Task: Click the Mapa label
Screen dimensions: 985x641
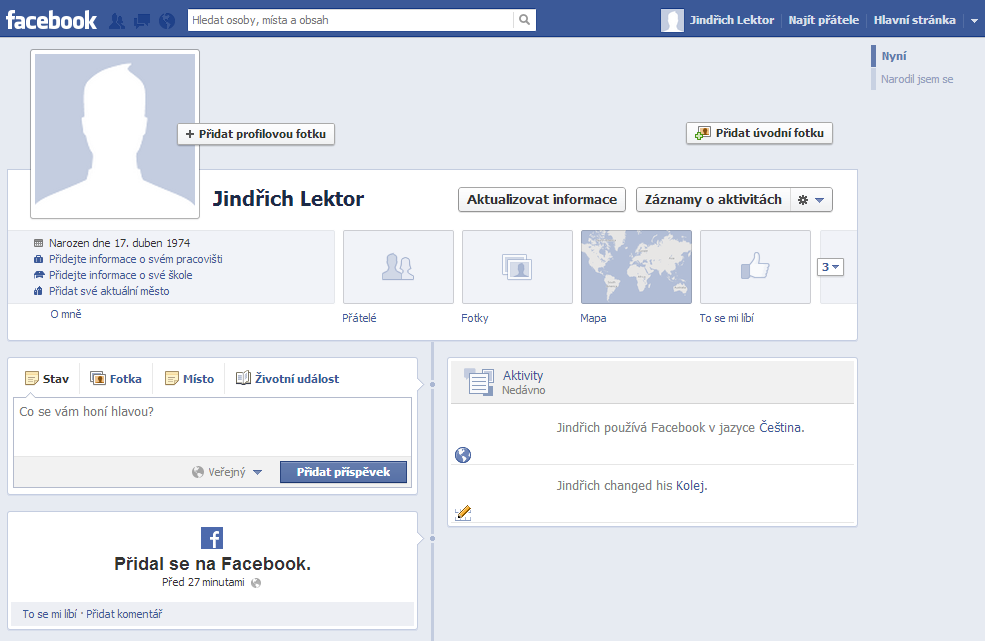Action: tap(593, 318)
